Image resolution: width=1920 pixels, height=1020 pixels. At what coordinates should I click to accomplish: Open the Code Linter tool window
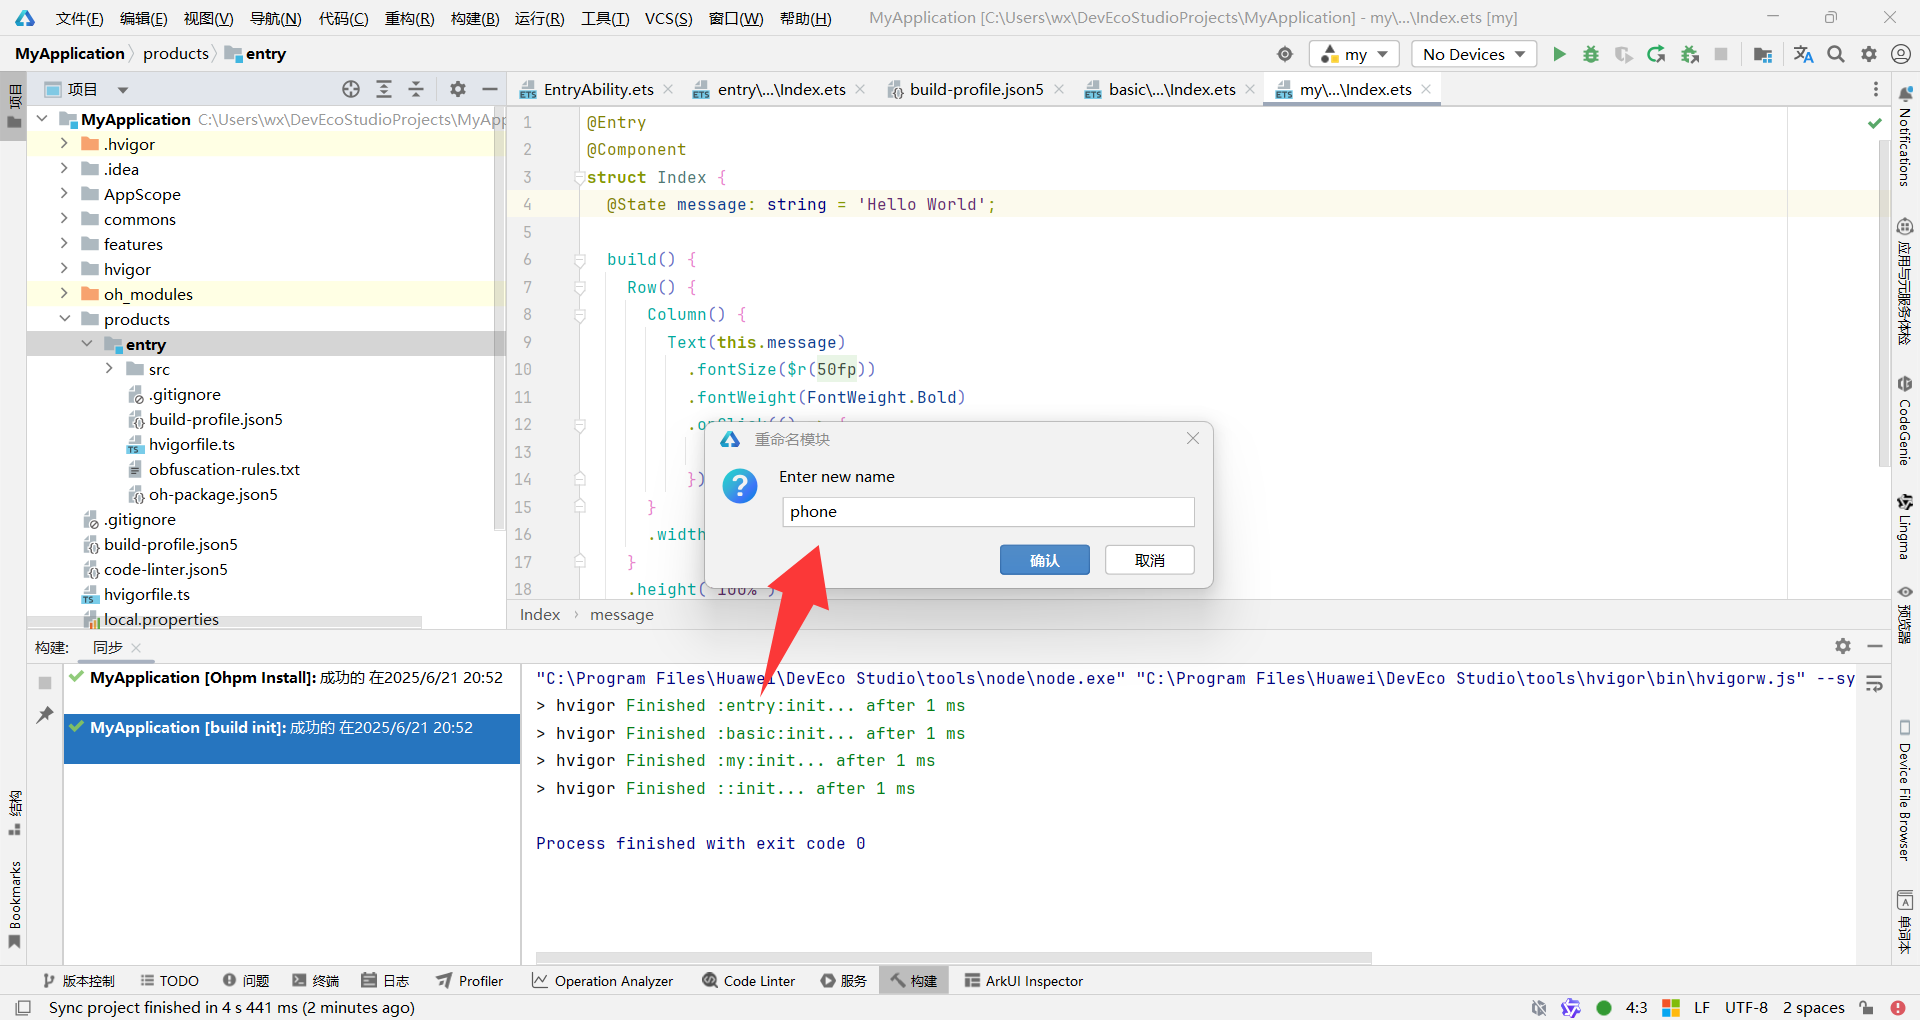(x=749, y=981)
